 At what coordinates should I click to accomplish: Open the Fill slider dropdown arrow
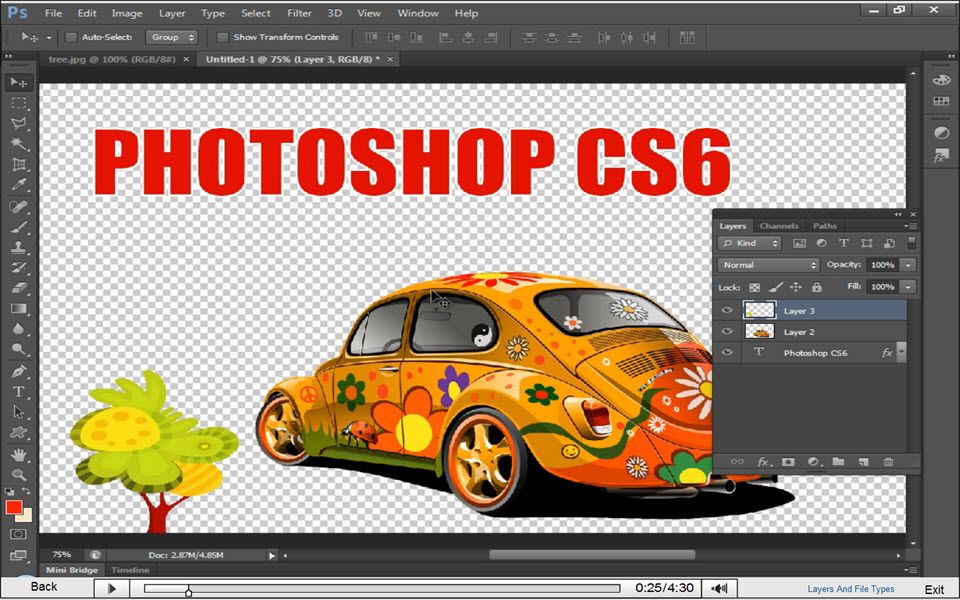(909, 287)
